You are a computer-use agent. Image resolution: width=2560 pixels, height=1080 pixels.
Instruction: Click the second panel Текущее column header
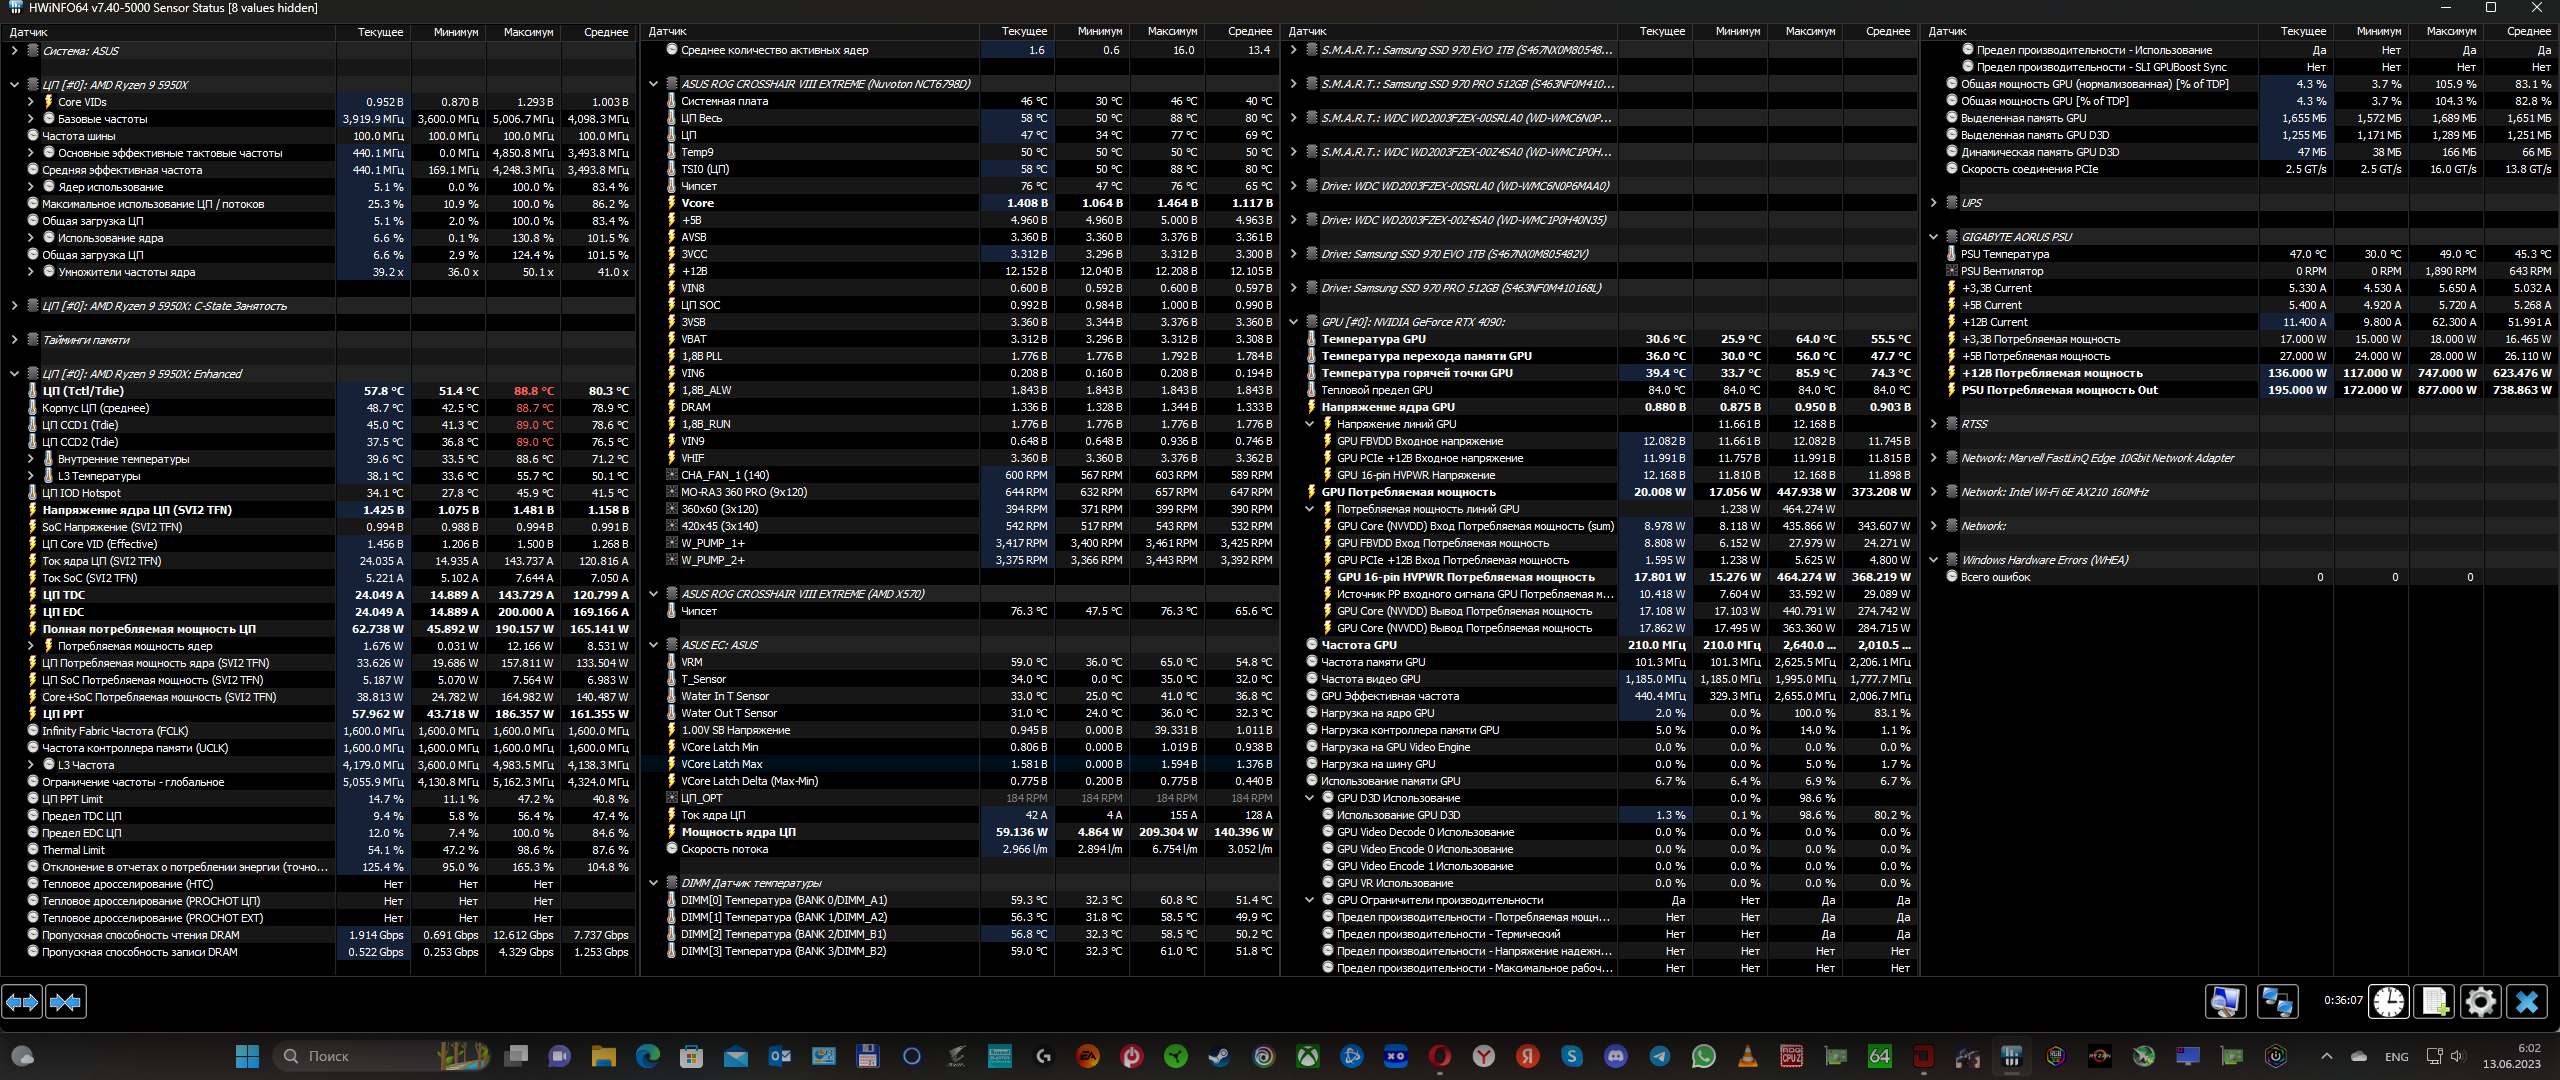click(1024, 32)
